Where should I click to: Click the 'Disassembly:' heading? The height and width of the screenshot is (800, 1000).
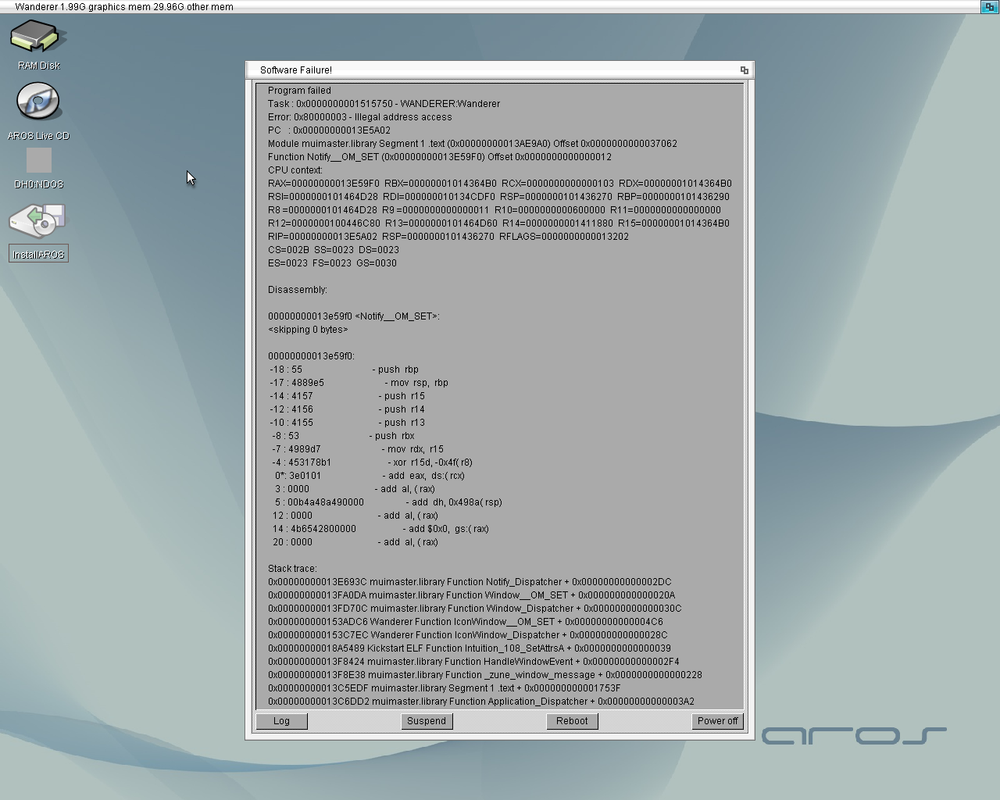297,290
